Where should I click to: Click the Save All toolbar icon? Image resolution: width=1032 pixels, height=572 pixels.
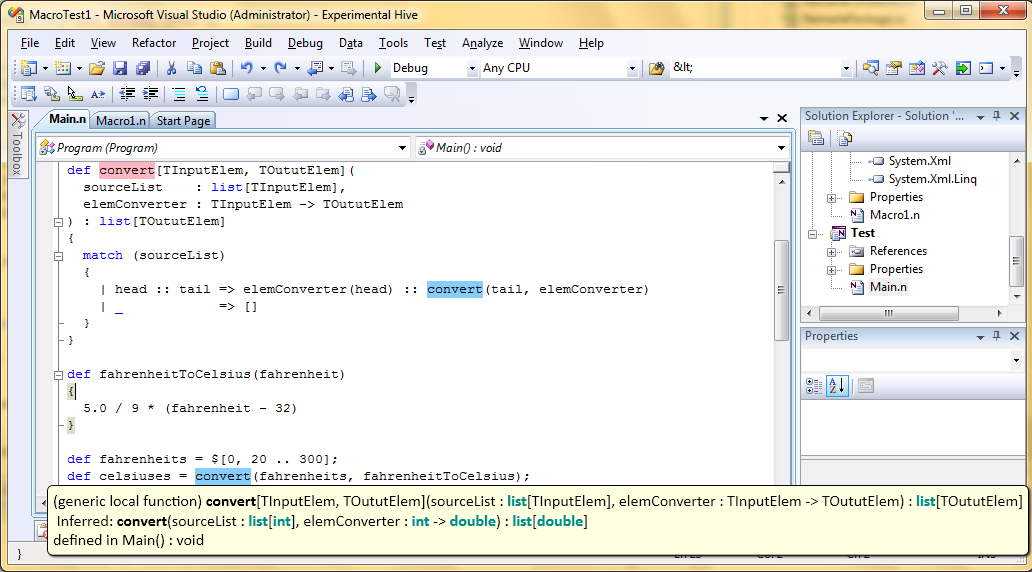click(142, 68)
